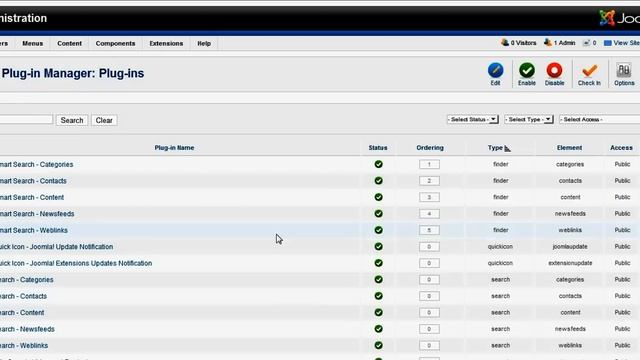Sort by Element column header

point(569,148)
